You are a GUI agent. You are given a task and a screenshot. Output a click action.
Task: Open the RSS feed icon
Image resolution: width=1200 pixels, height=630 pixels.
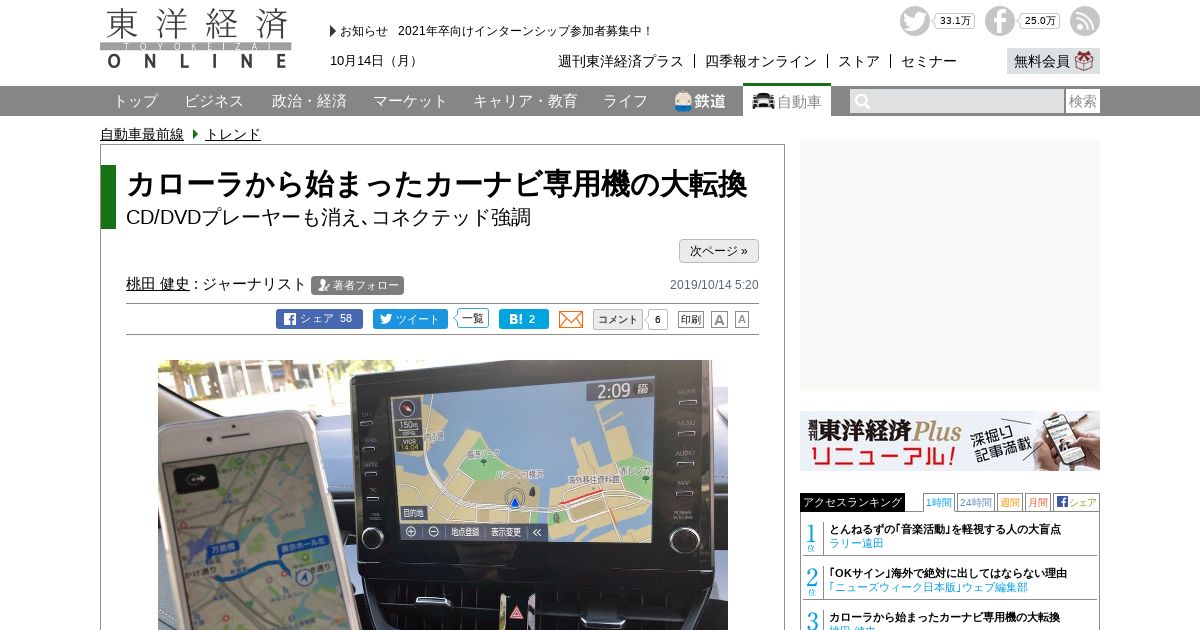[x=1085, y=21]
